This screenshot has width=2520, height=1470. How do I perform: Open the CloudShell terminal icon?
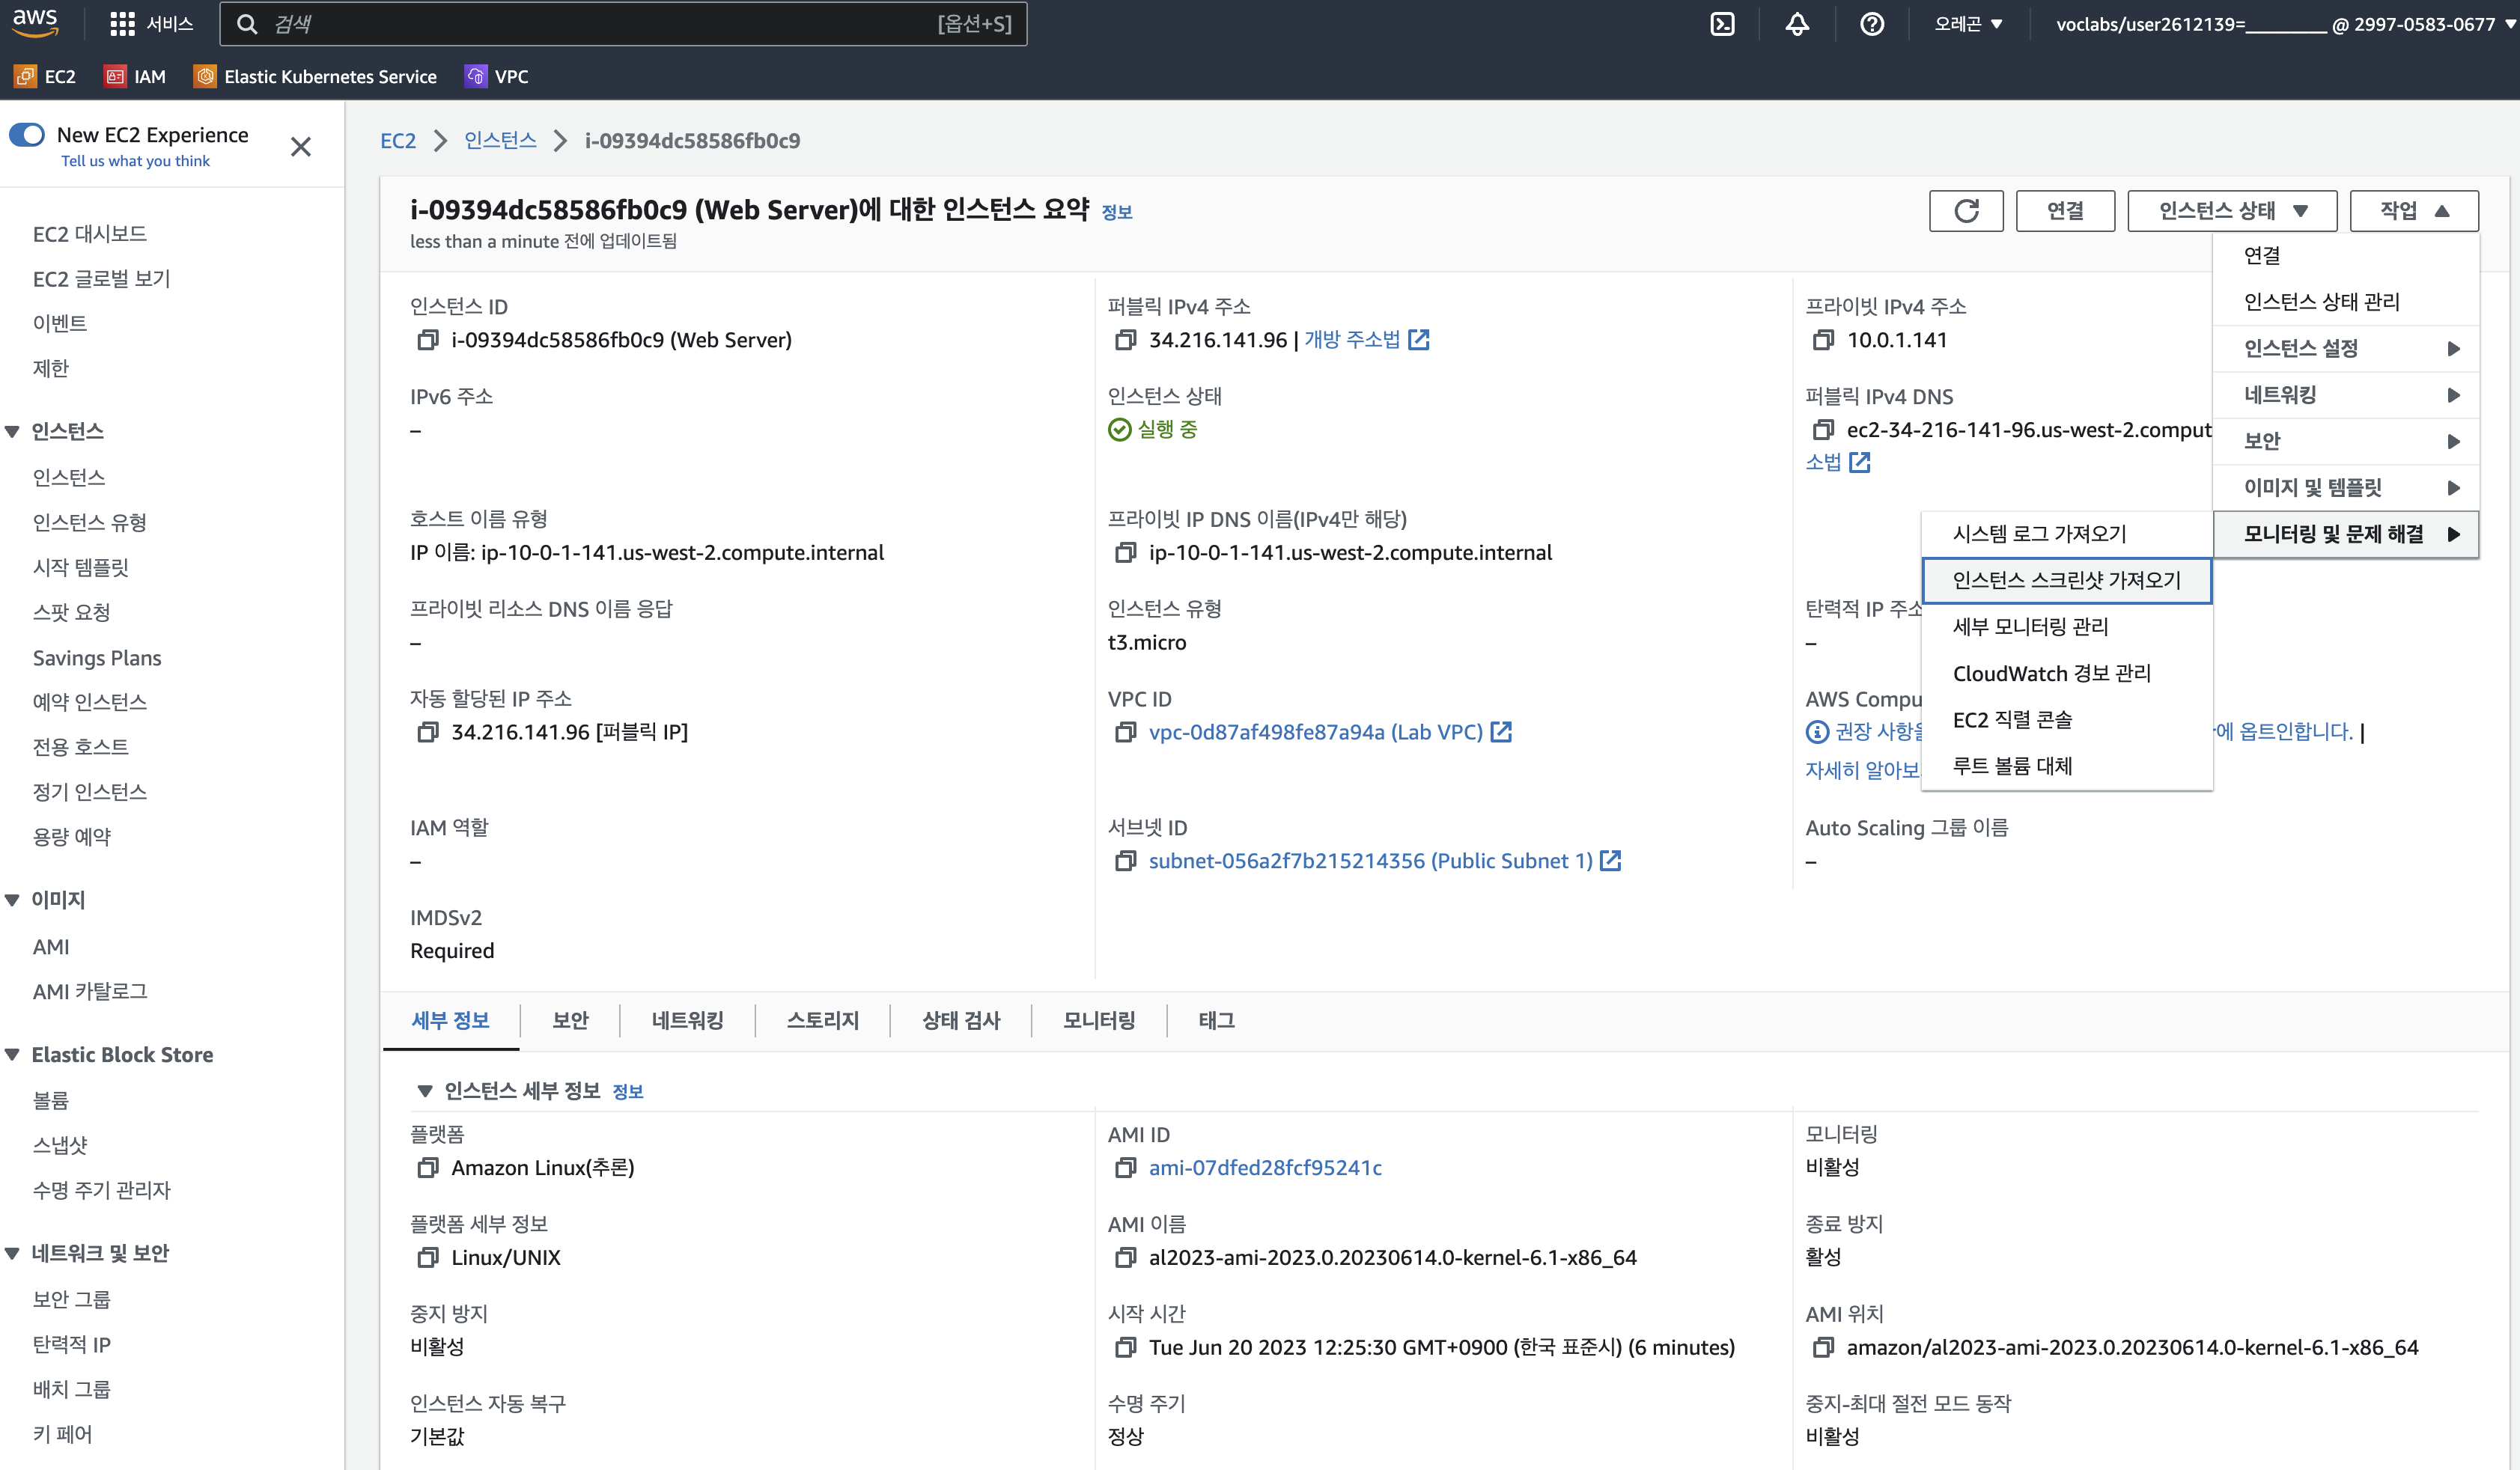[x=1722, y=24]
